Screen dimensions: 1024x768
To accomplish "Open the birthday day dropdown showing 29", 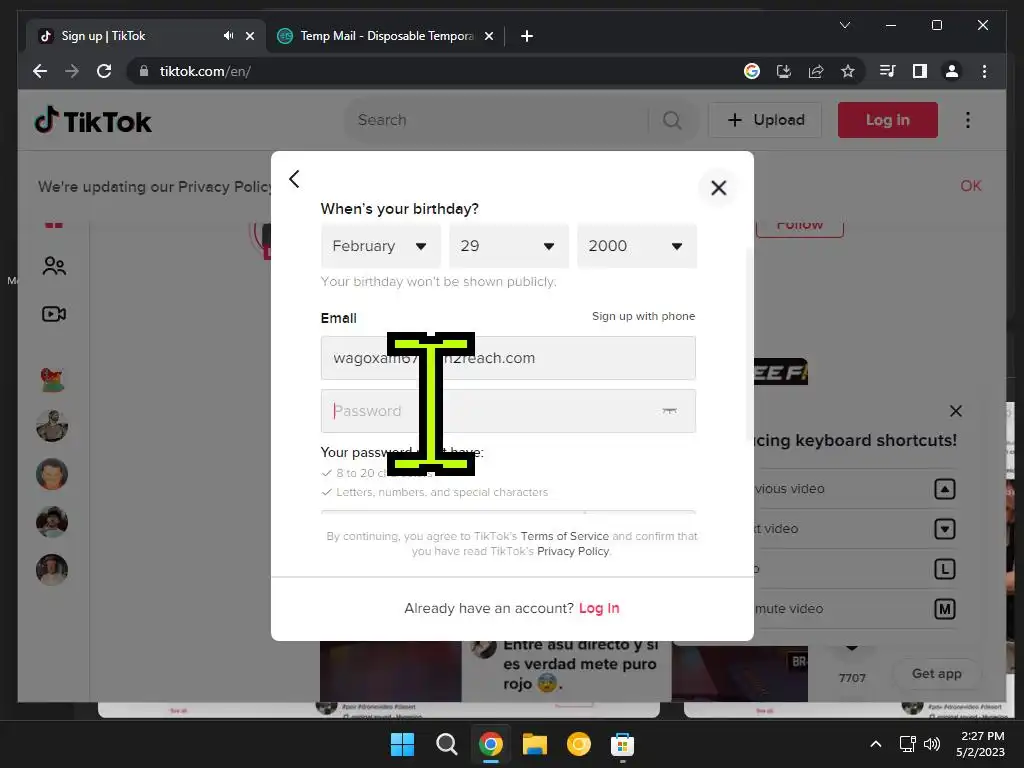I will (x=509, y=246).
